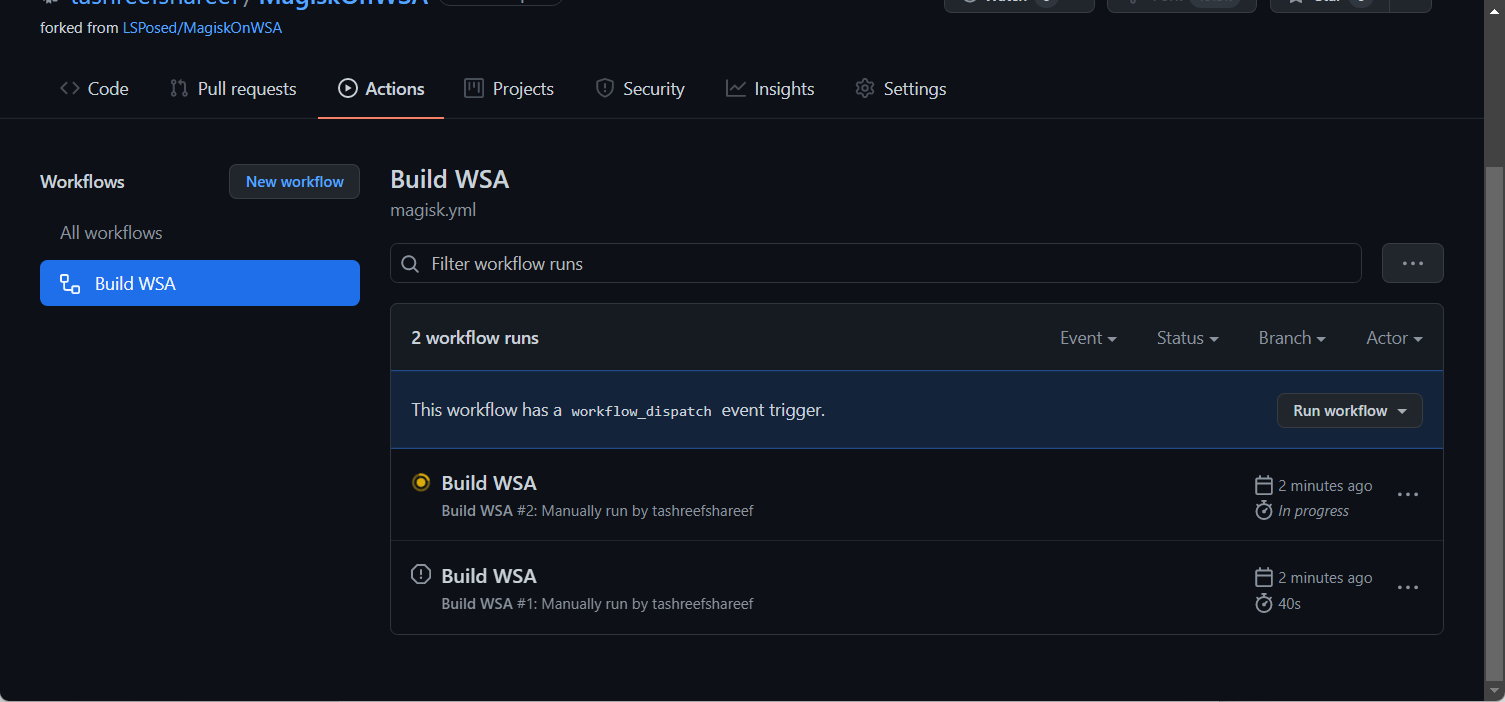Image resolution: width=1505 pixels, height=702 pixels.
Task: Click the in-progress status icon for run #2
Action: click(x=421, y=483)
